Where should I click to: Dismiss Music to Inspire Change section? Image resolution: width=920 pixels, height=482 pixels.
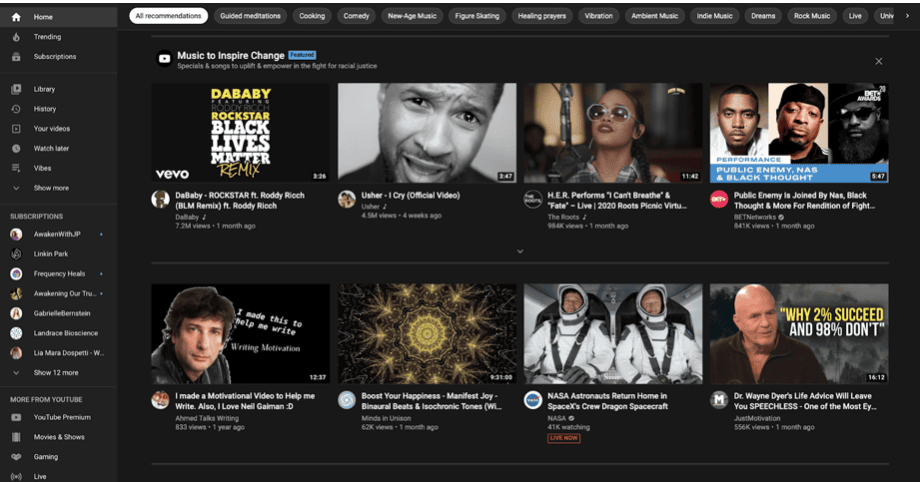(878, 61)
